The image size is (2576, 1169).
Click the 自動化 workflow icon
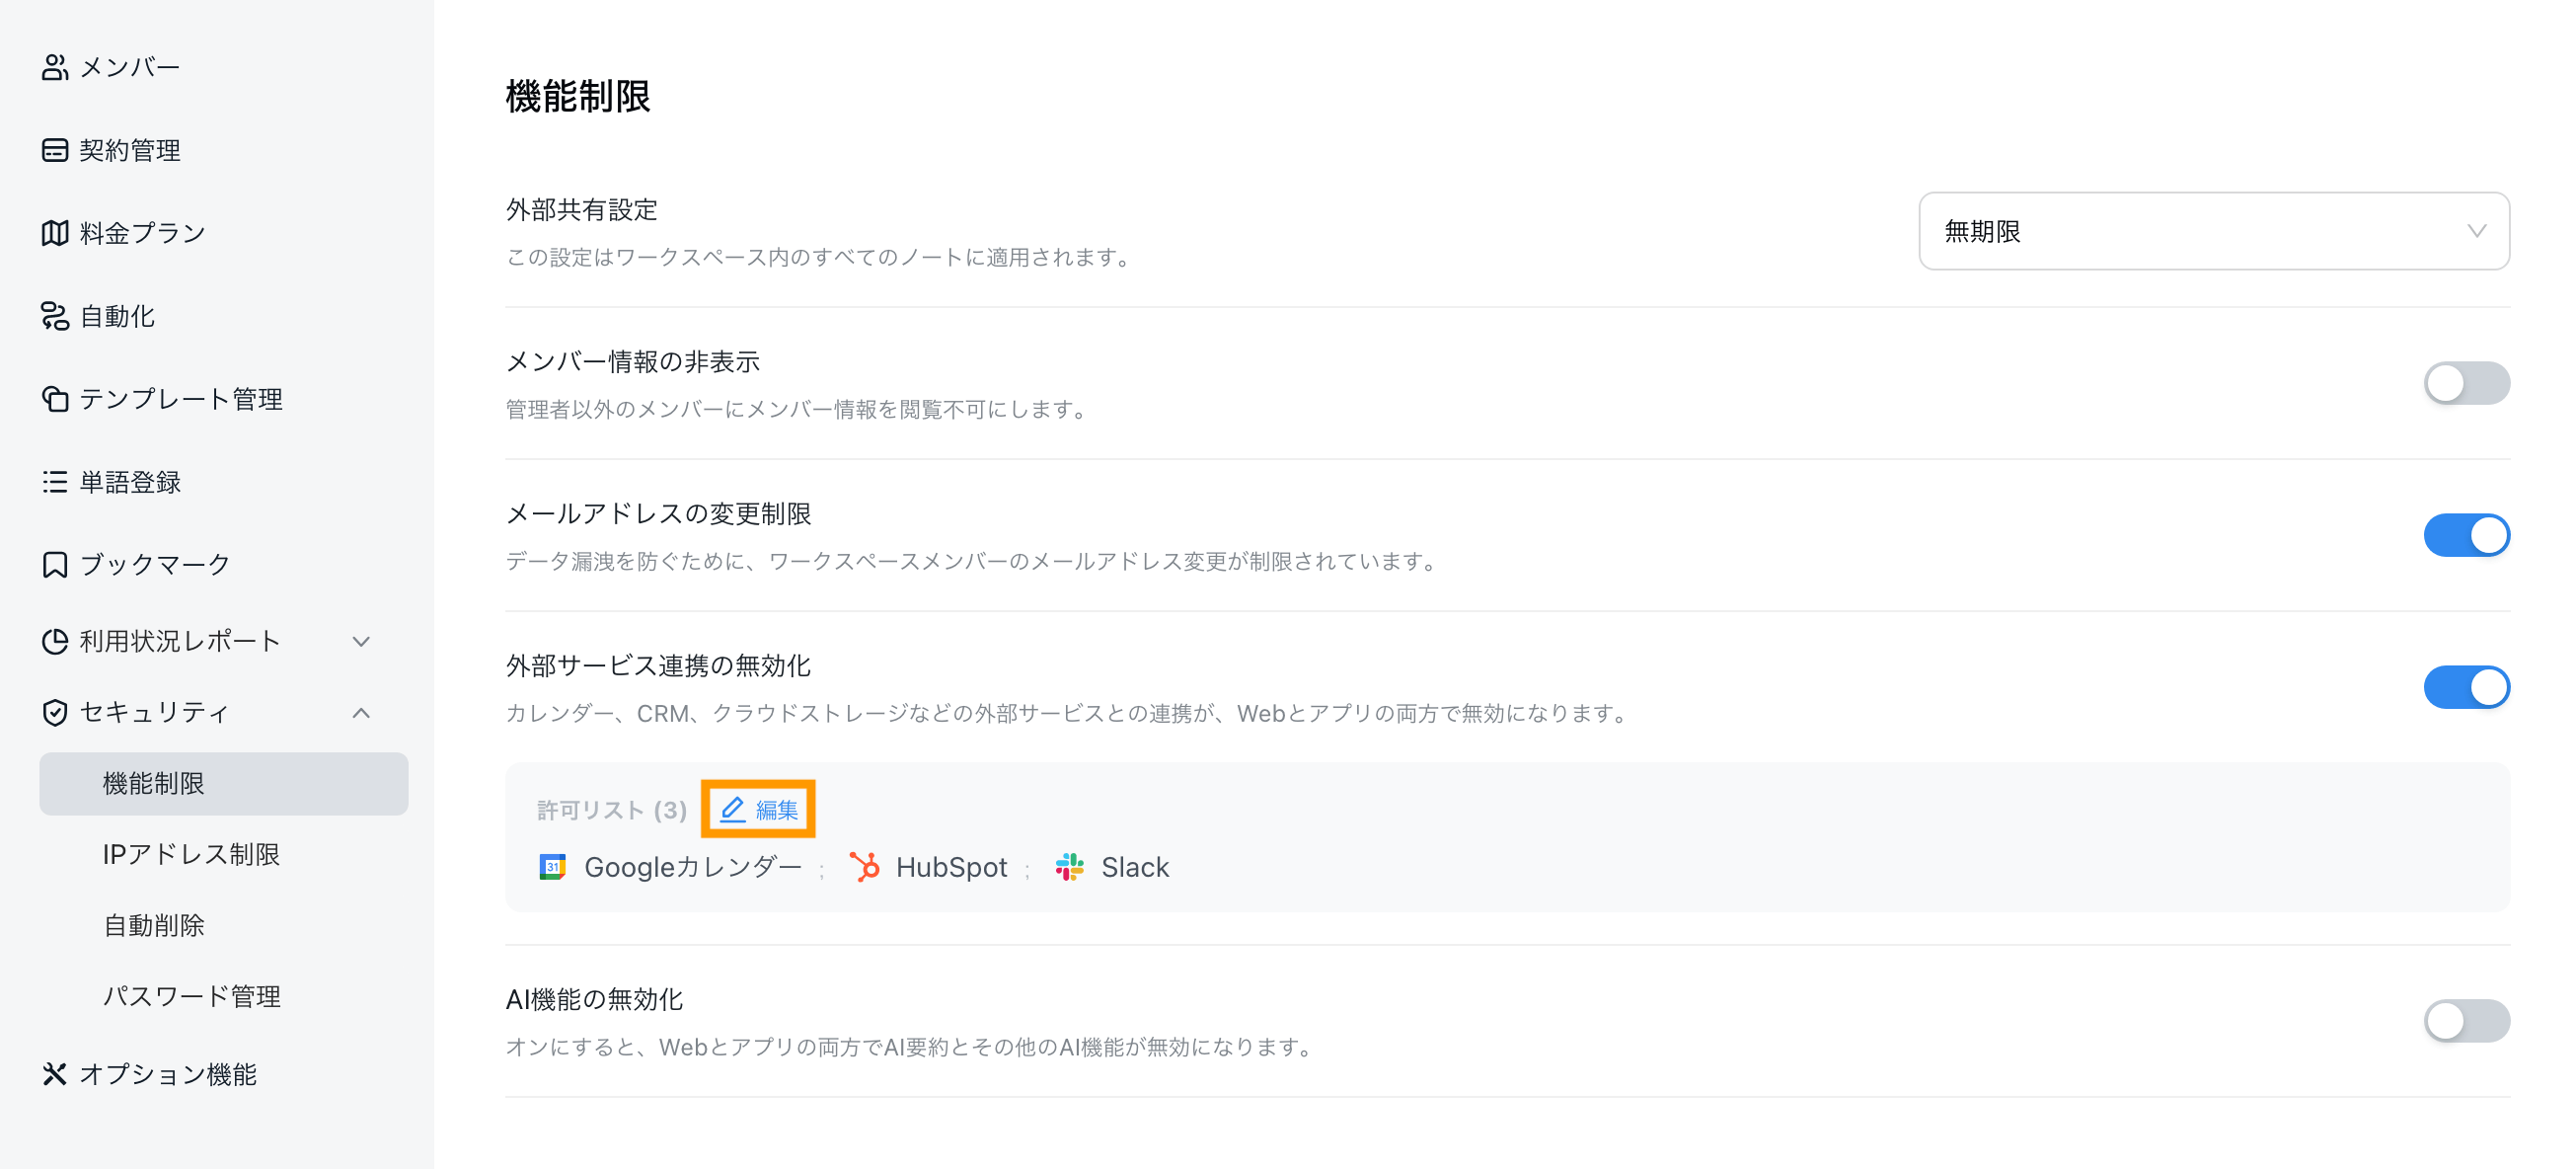(x=55, y=316)
